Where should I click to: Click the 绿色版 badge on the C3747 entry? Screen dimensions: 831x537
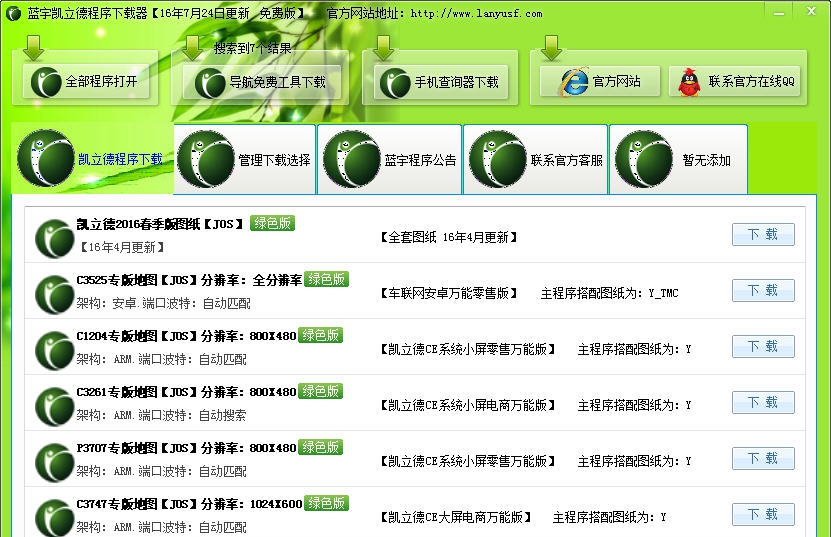click(x=326, y=503)
